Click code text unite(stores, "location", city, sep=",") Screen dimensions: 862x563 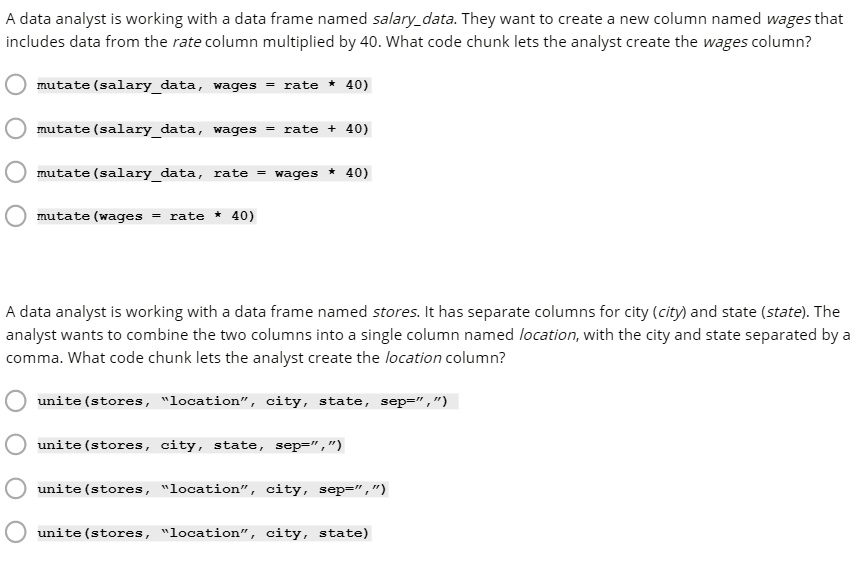[212, 489]
